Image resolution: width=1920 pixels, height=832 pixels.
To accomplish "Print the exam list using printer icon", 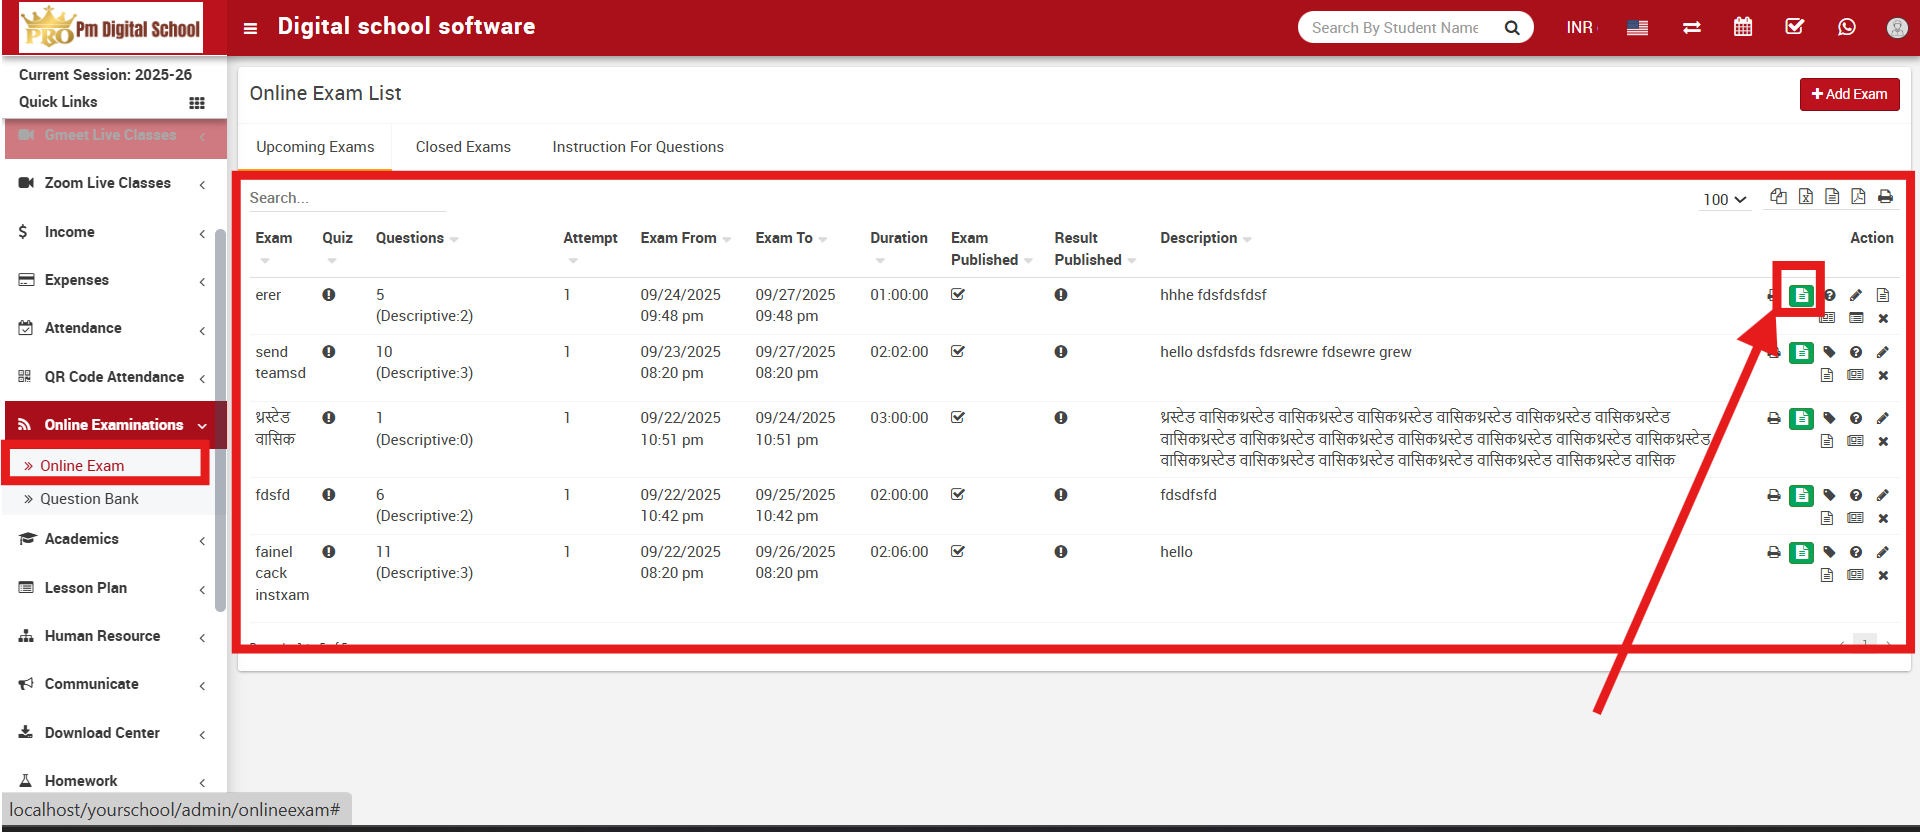I will coord(1885,197).
